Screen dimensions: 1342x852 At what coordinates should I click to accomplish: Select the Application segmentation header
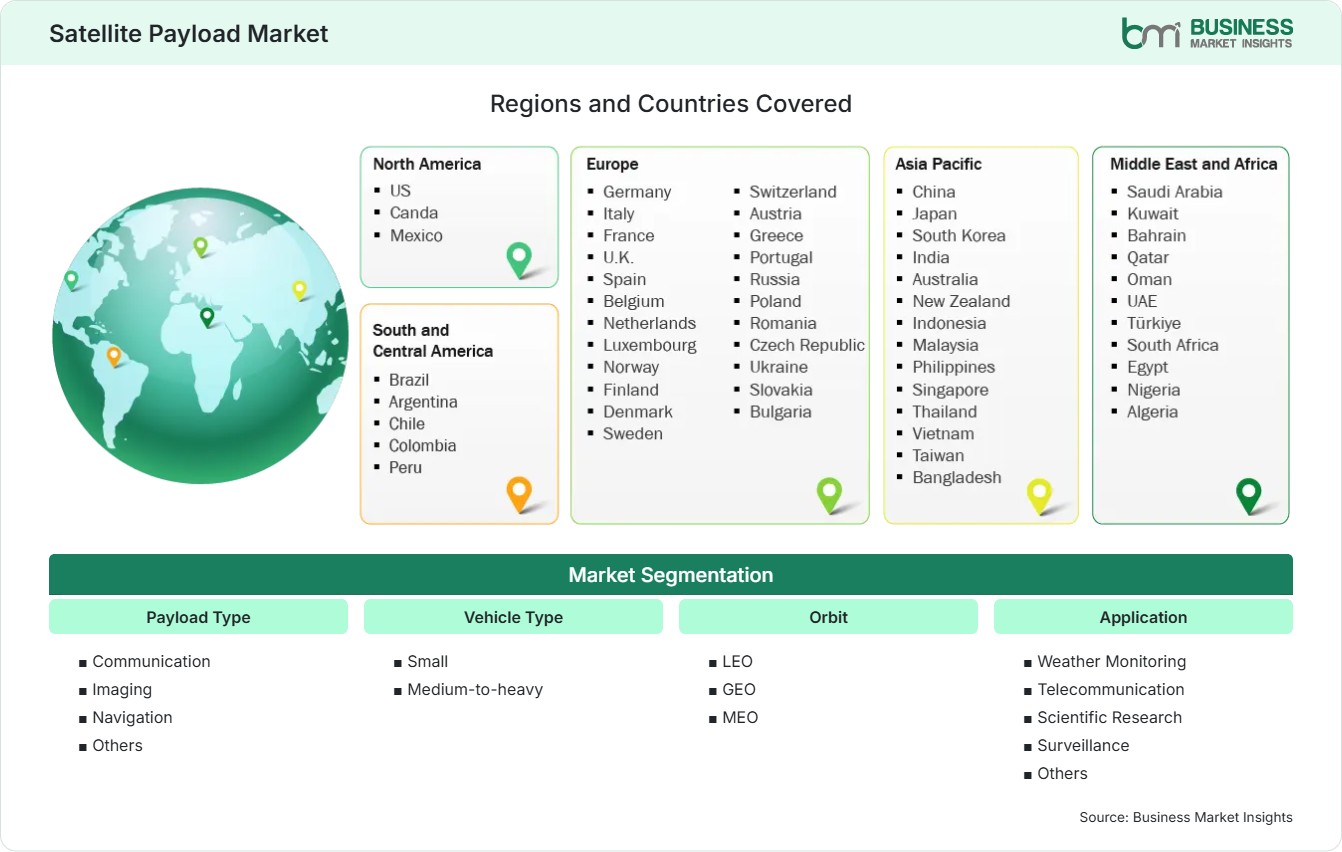(1143, 617)
